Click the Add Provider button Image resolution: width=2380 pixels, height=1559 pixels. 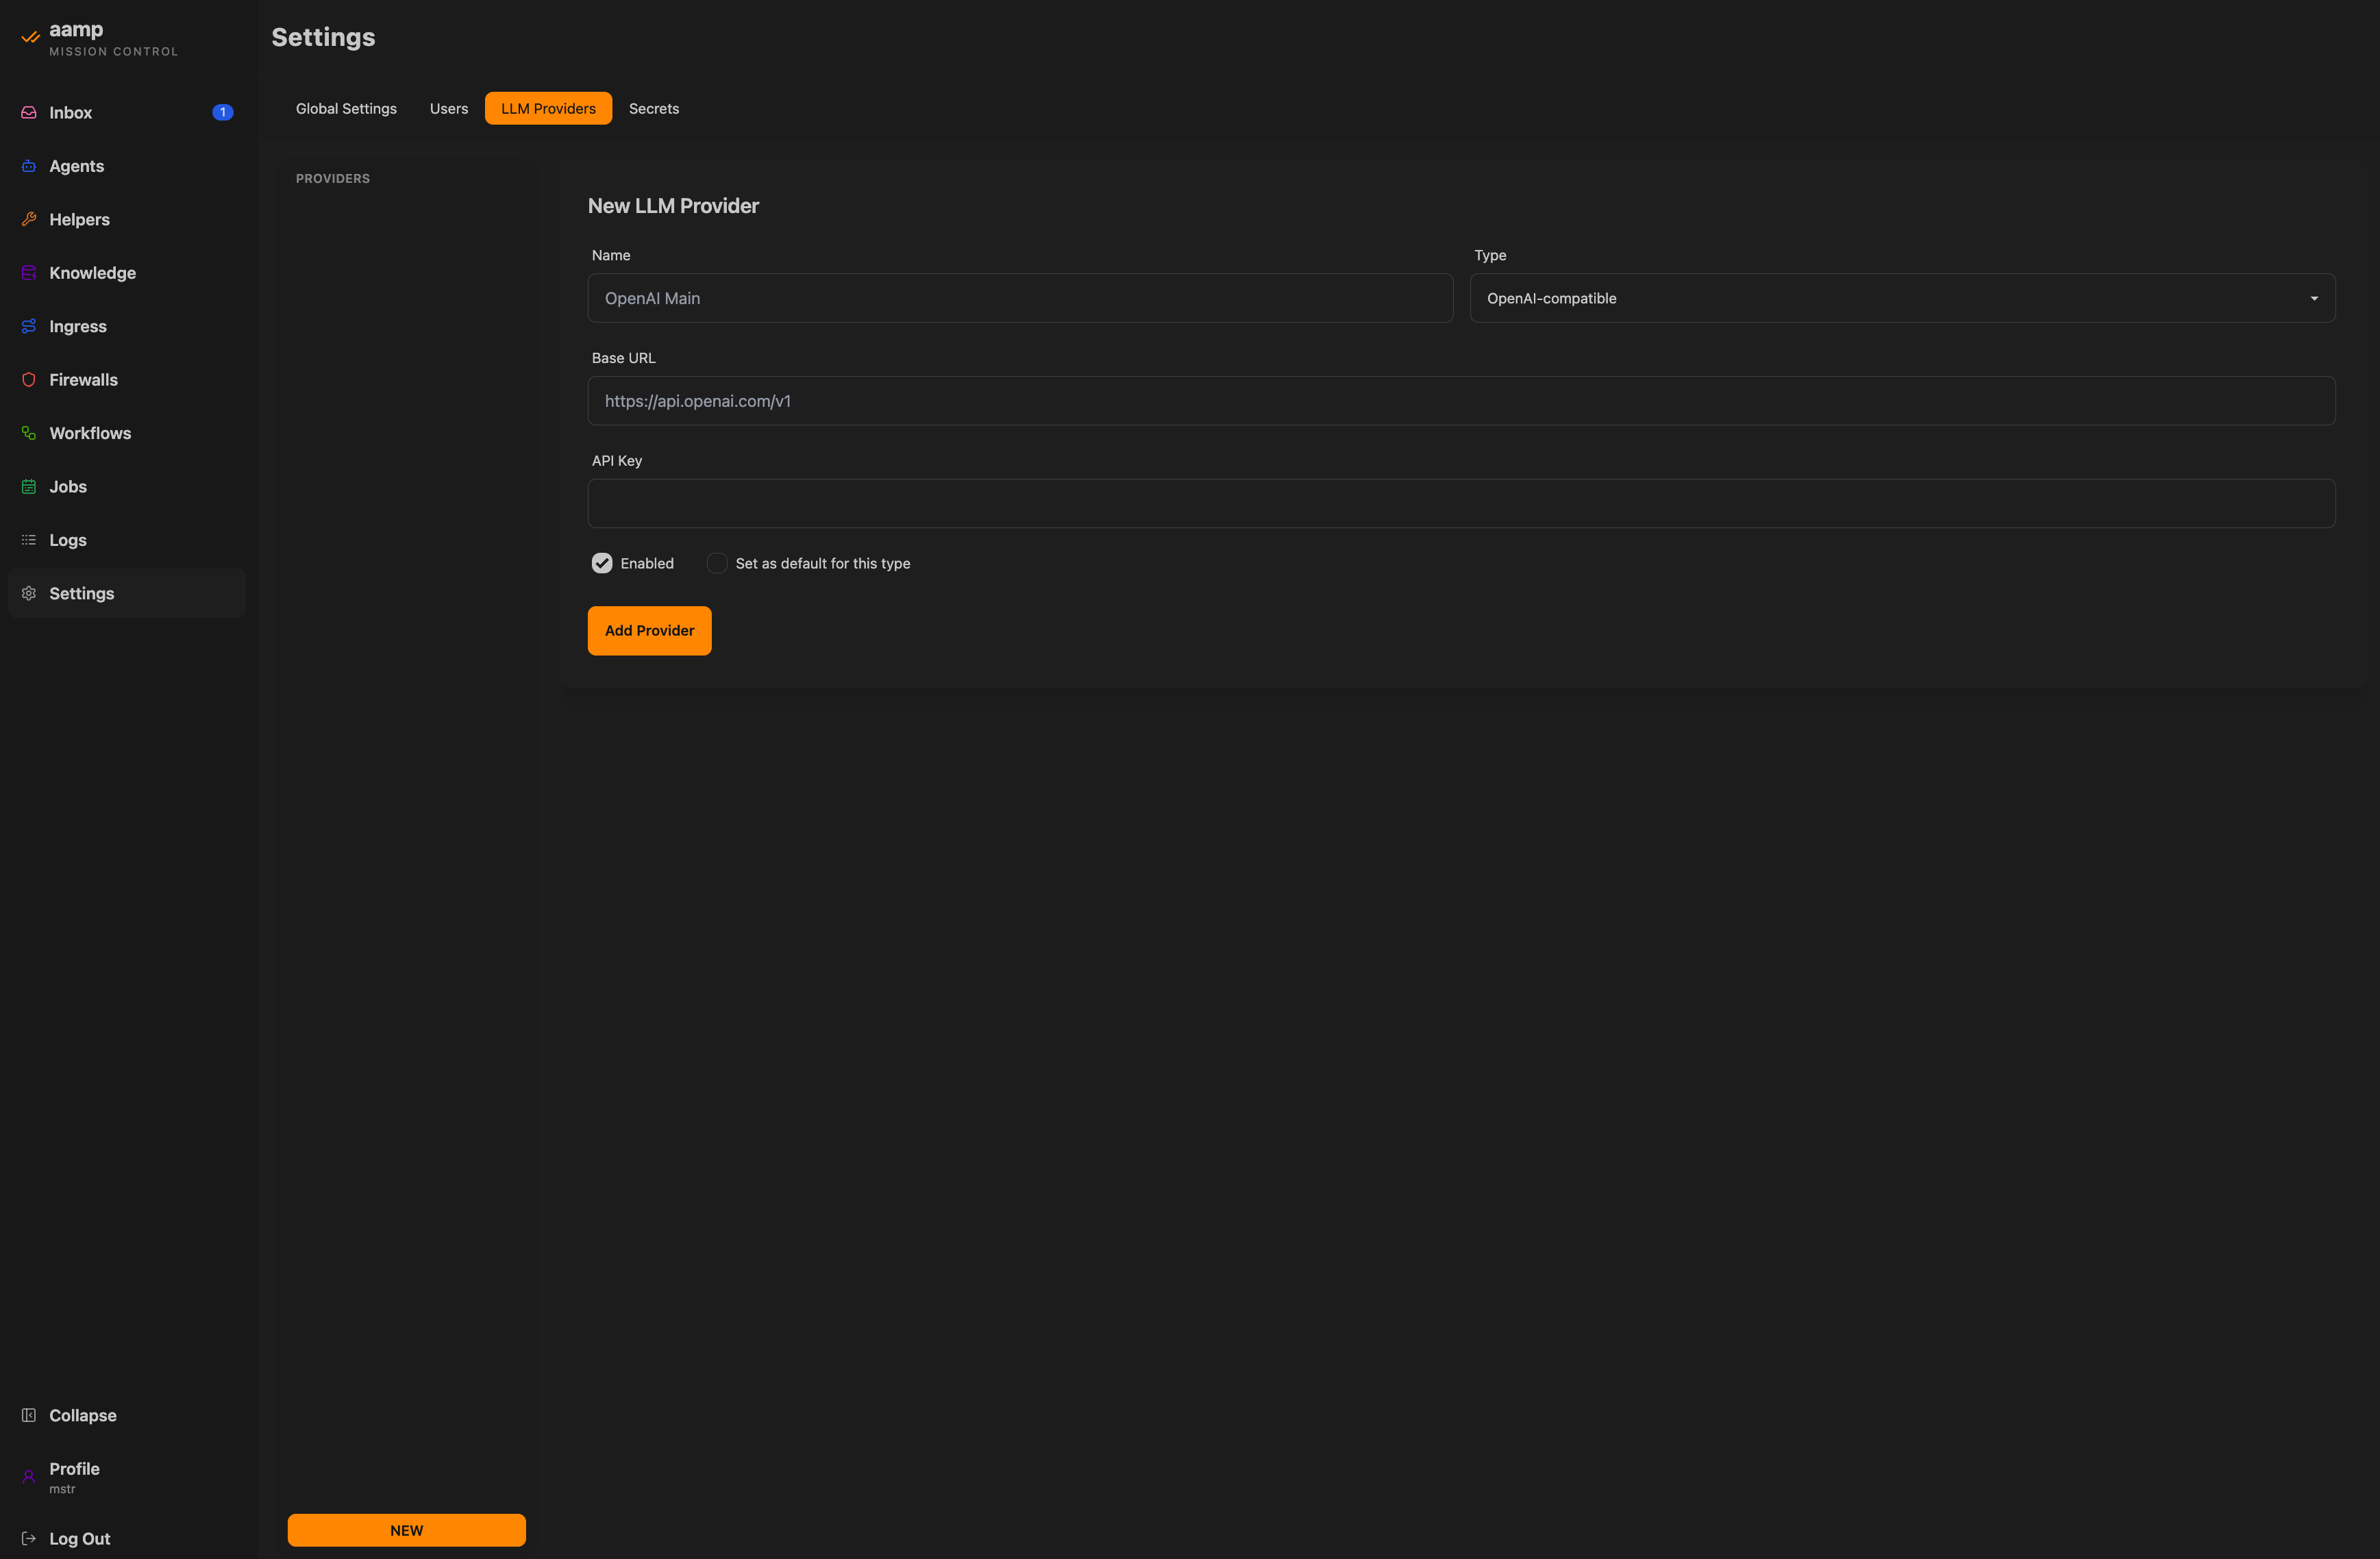click(650, 631)
